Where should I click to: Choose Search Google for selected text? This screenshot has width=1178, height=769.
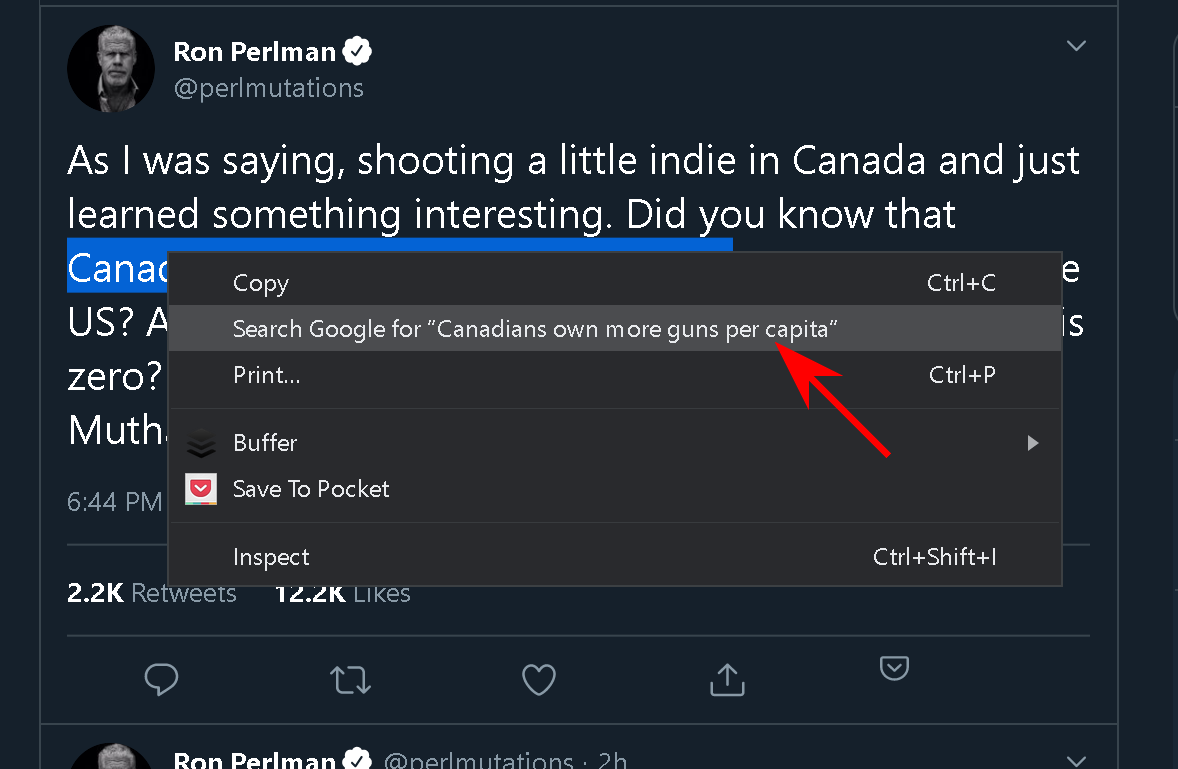pos(534,328)
